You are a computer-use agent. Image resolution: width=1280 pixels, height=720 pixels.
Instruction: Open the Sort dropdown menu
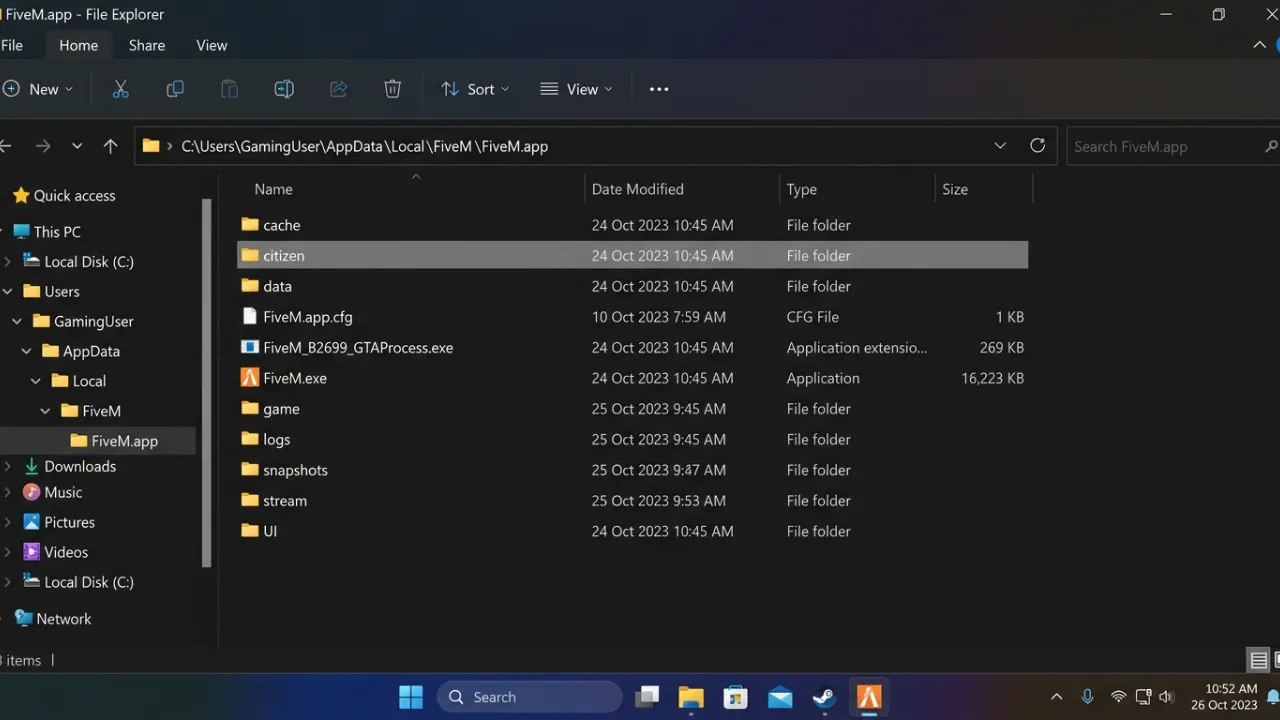click(476, 89)
